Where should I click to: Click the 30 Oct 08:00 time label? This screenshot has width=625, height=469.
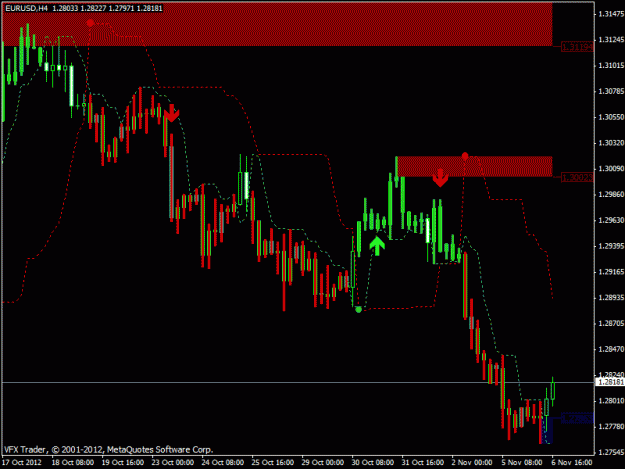click(x=372, y=463)
